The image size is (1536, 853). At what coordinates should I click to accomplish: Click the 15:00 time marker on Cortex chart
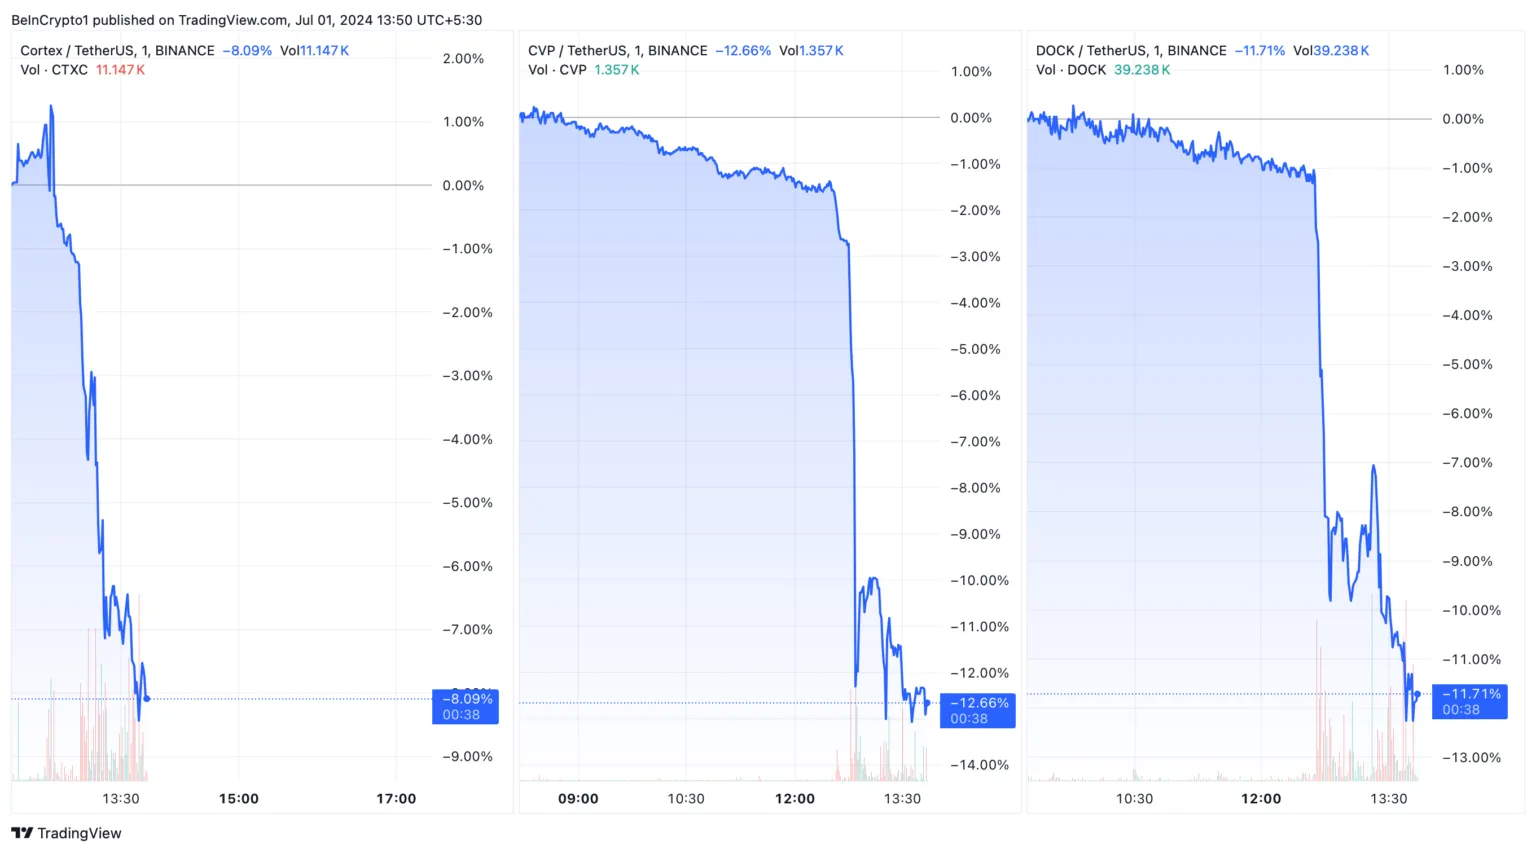coord(238,798)
